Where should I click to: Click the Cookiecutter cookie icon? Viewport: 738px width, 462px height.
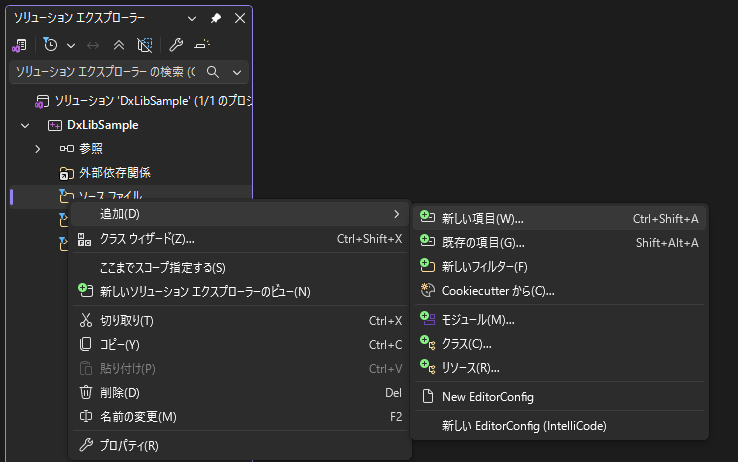coord(427,290)
